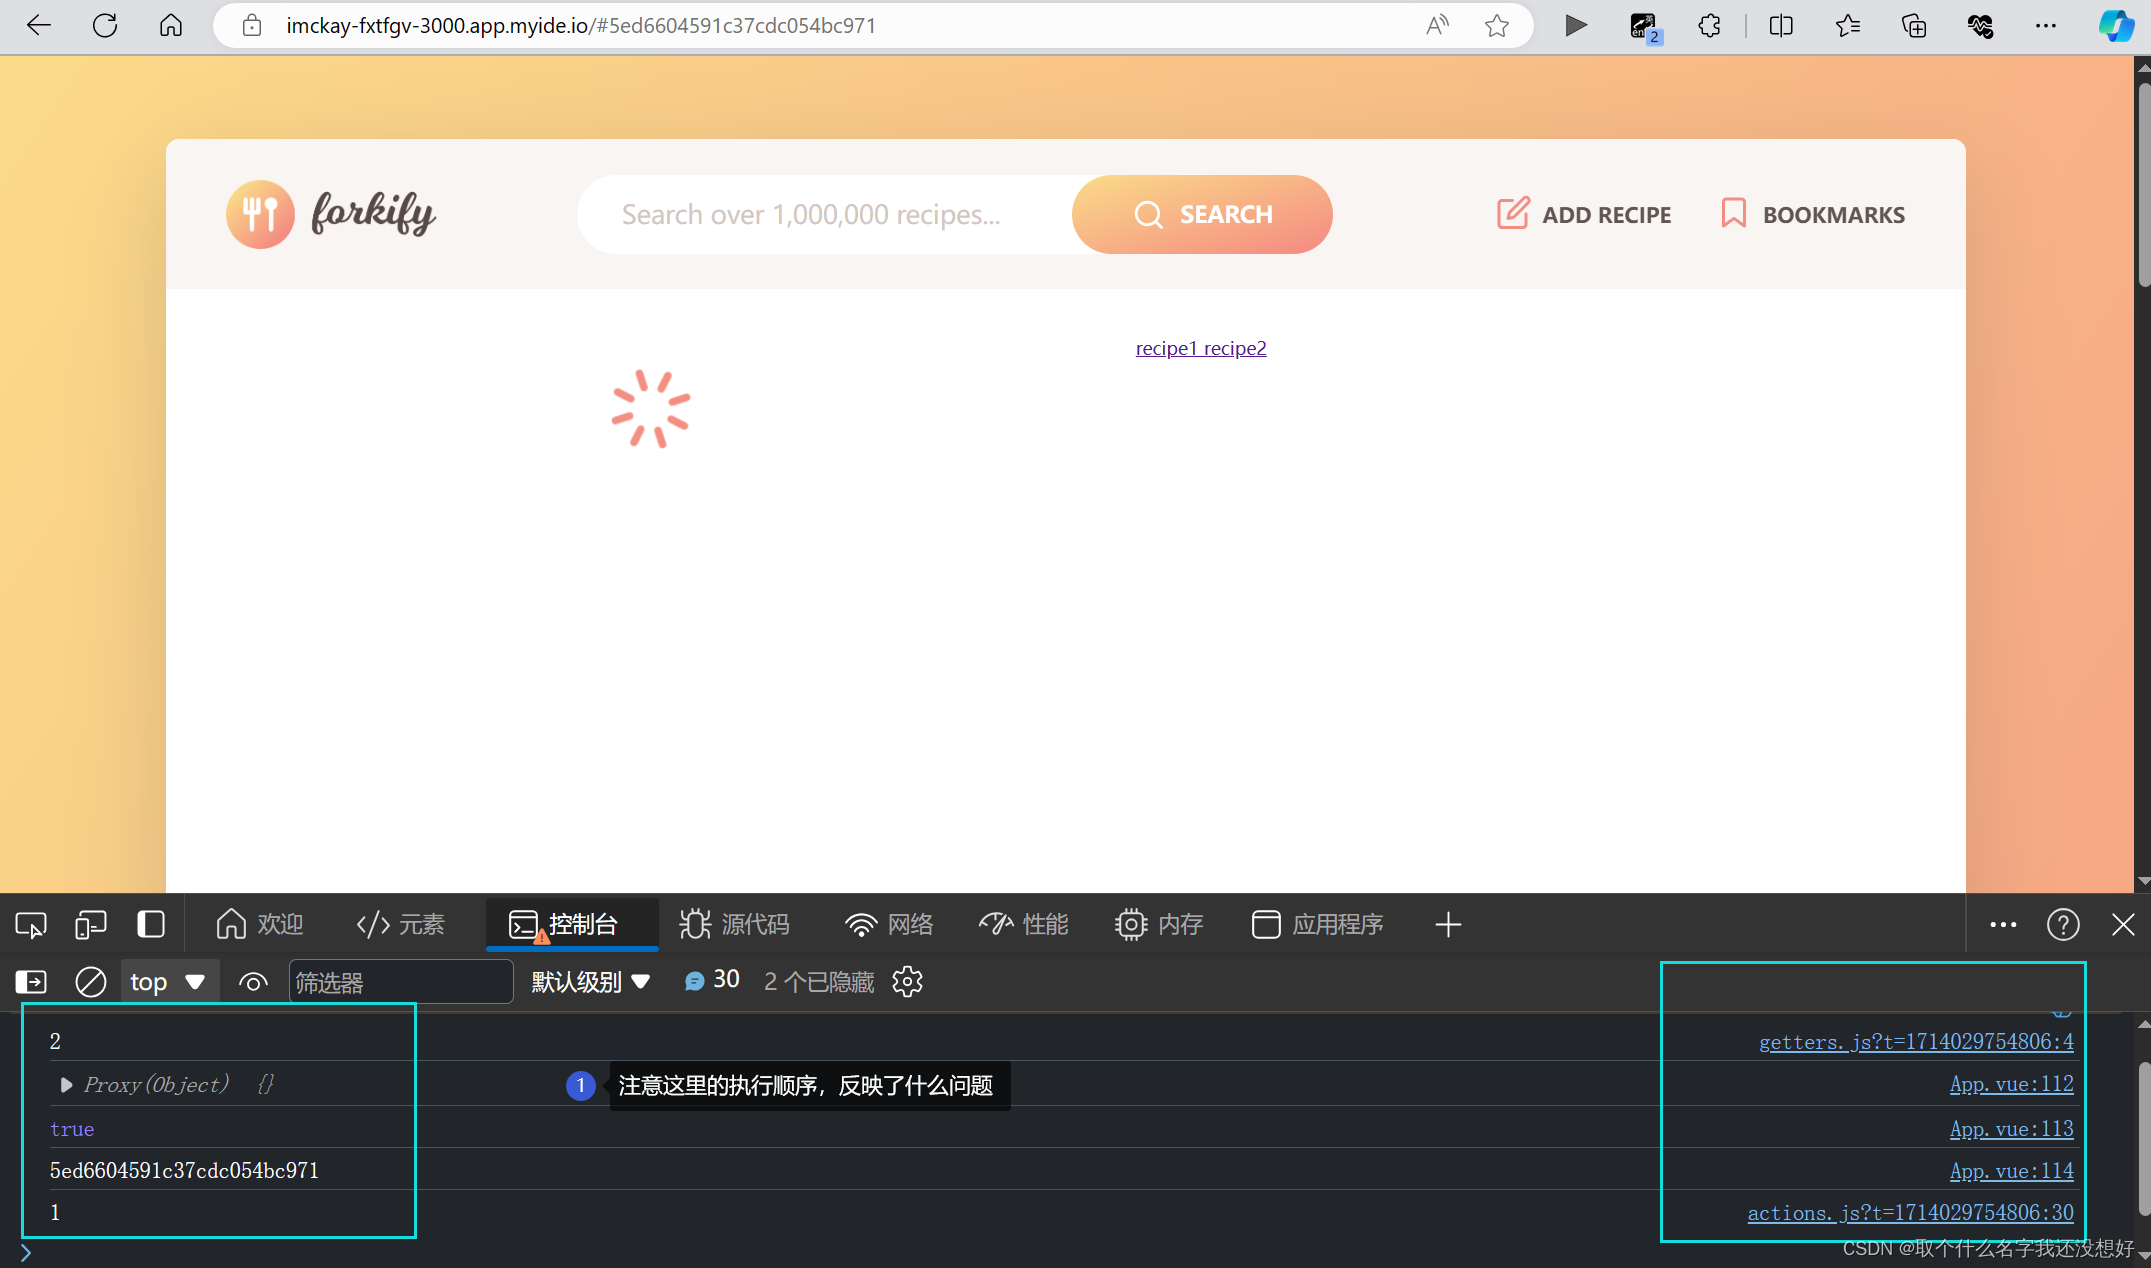This screenshot has height=1268, width=2151.
Task: Click the Forkify home logo icon
Action: [258, 213]
